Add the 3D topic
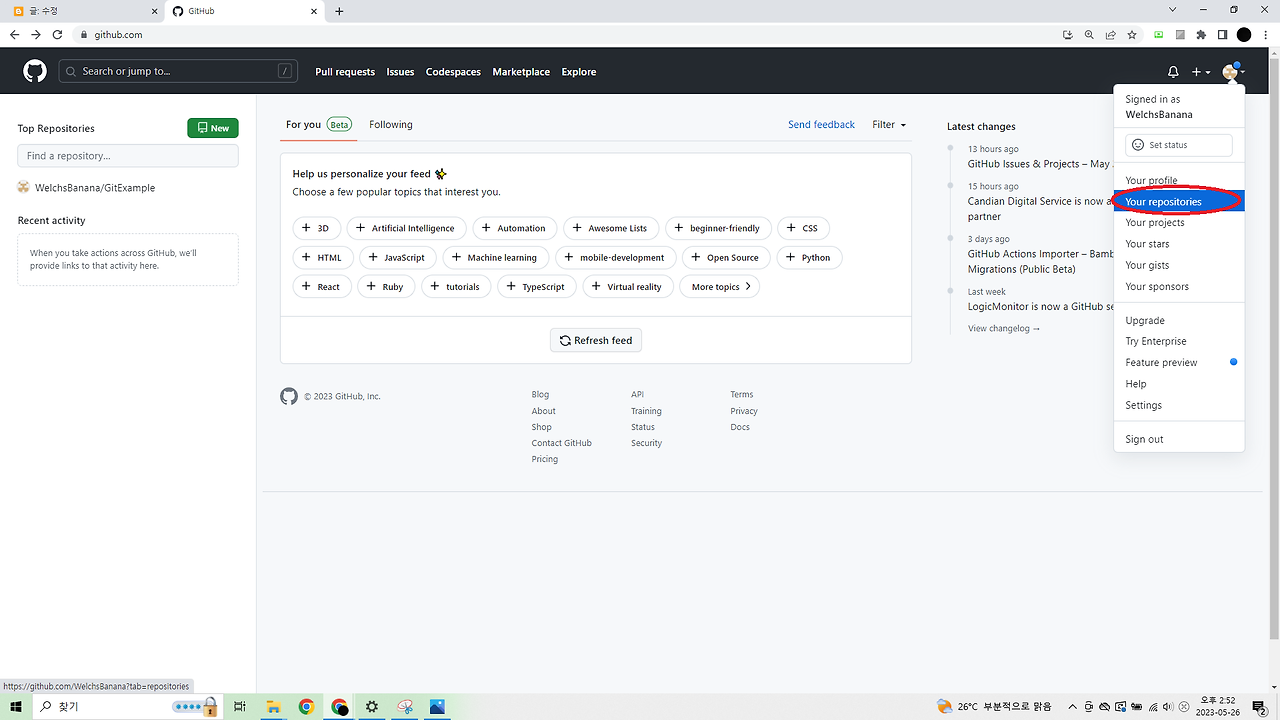The image size is (1280, 720). 317,228
